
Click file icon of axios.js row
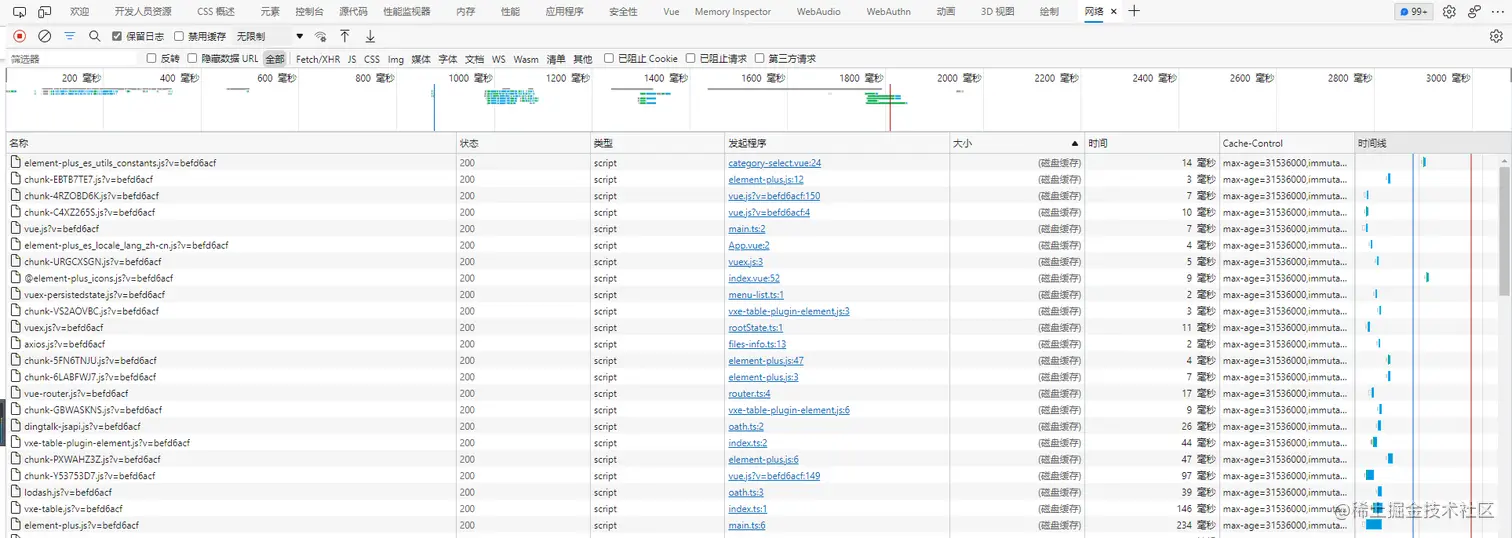15,344
